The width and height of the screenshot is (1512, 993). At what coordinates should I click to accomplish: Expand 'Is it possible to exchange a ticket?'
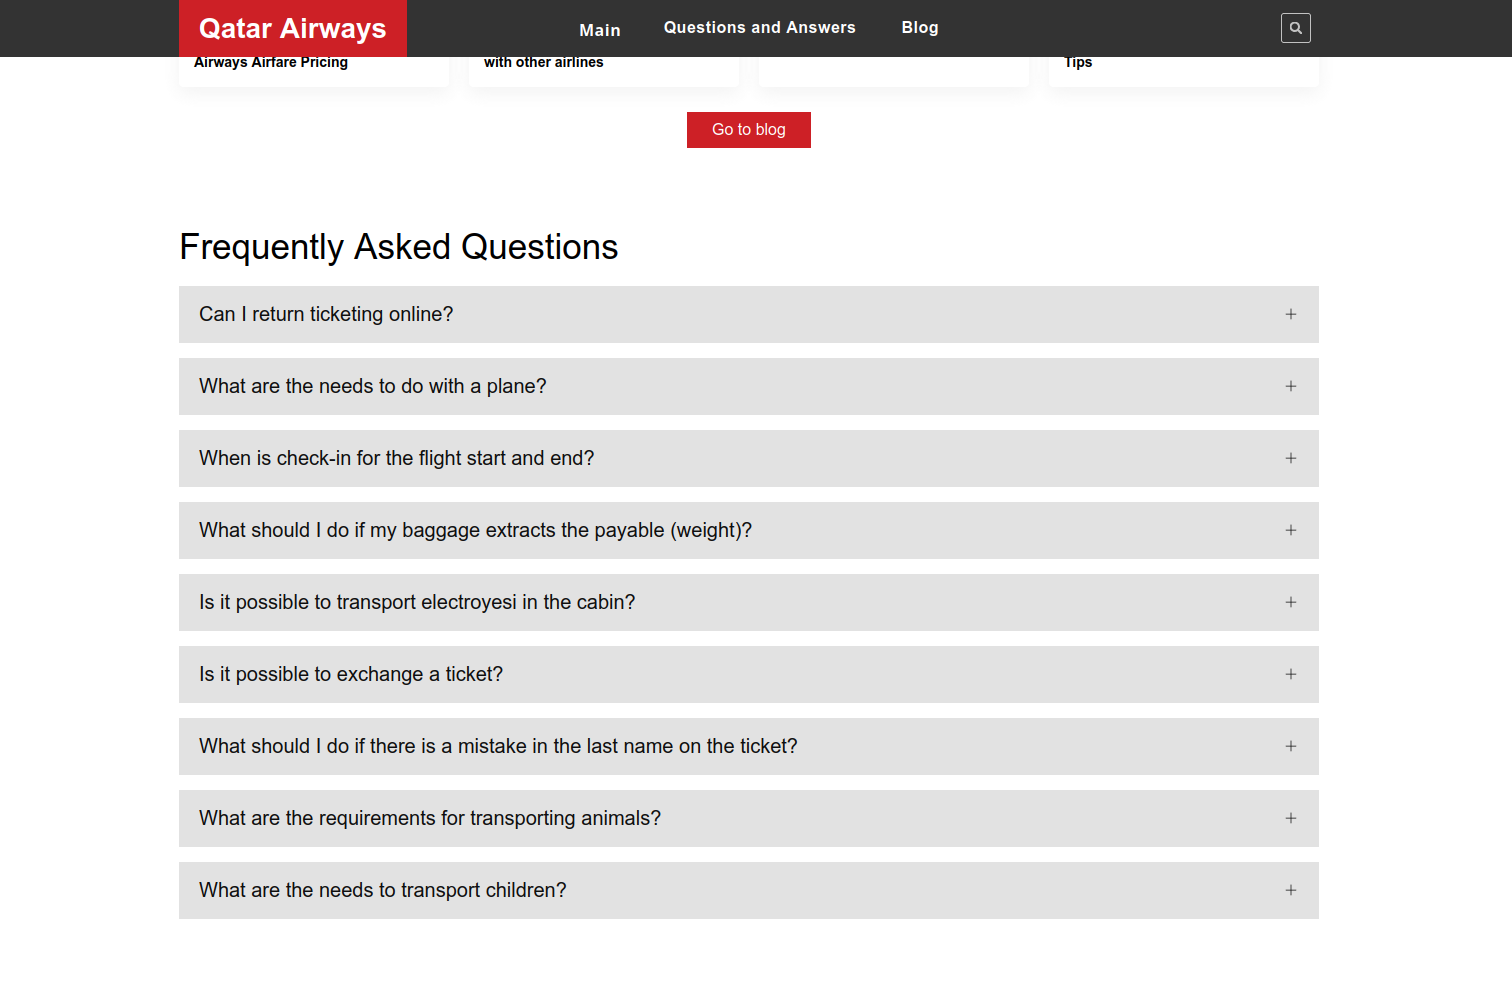(350, 674)
